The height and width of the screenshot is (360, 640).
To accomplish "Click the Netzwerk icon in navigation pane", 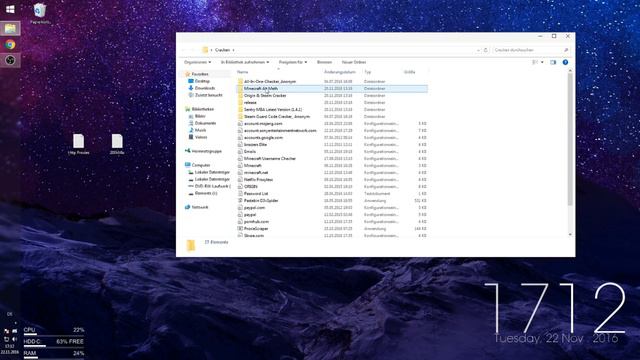I will click(187, 207).
